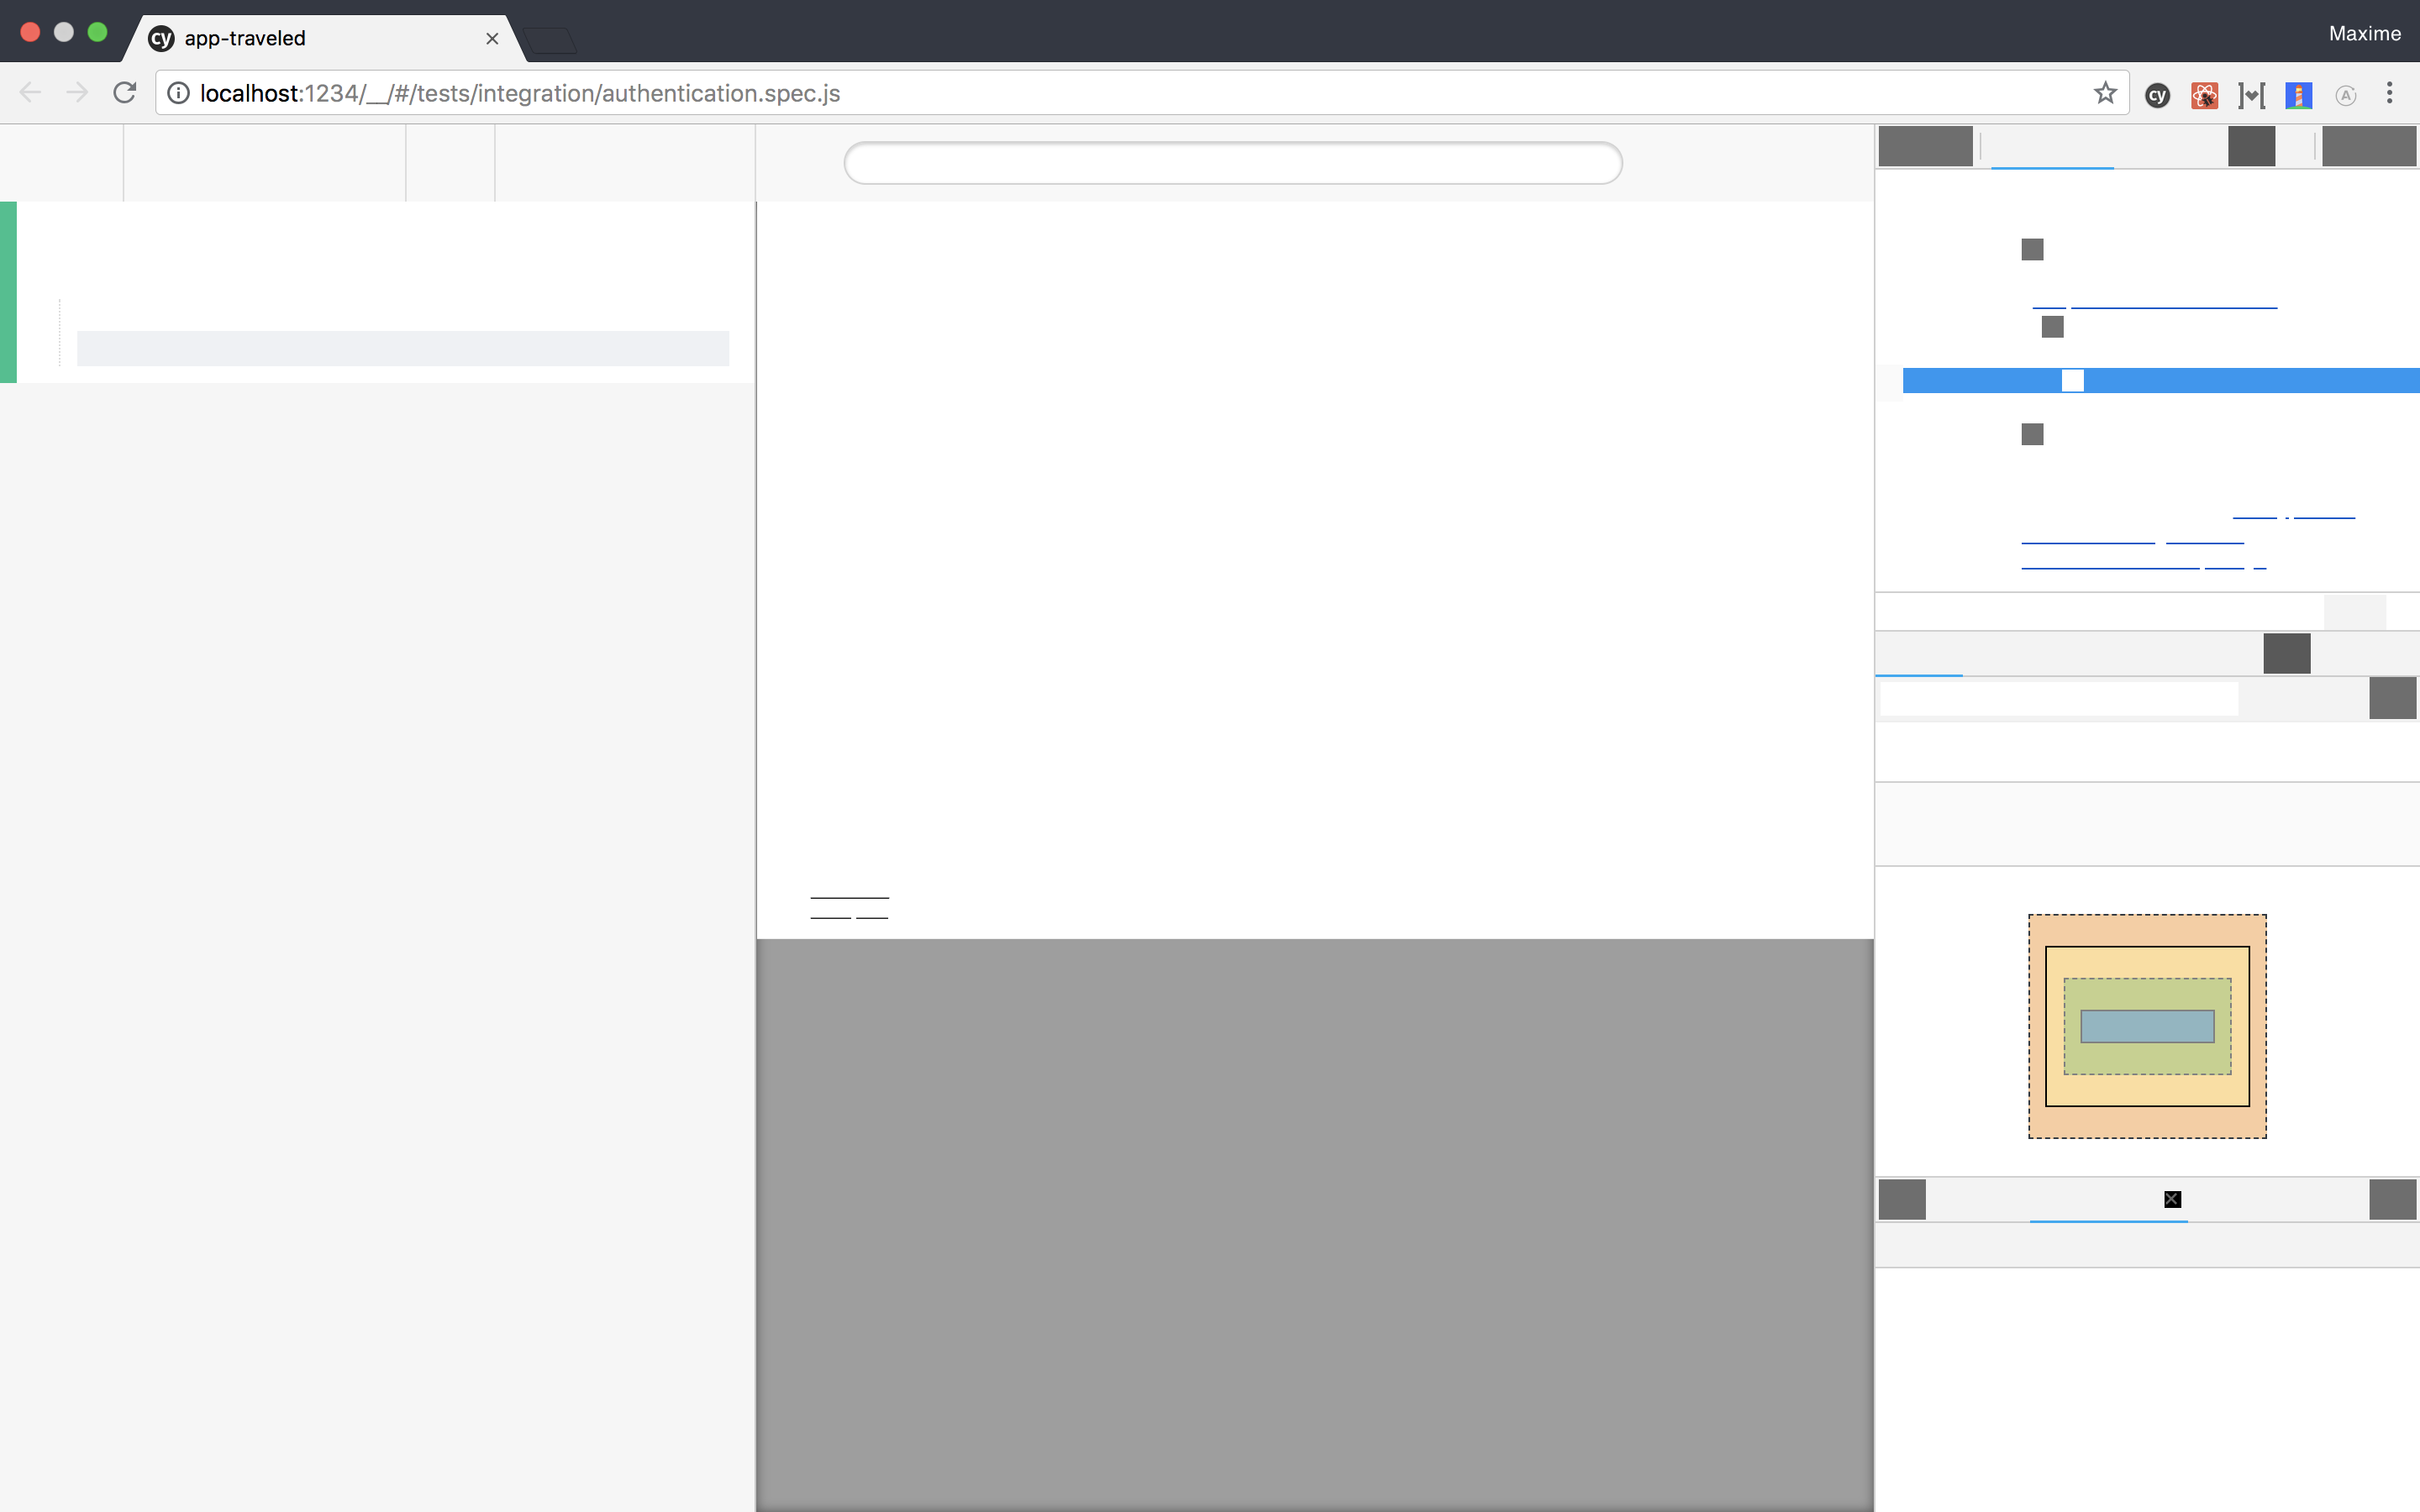Reload the page with the refresh icon
Screen dimensions: 2420x1512
(x=124, y=93)
